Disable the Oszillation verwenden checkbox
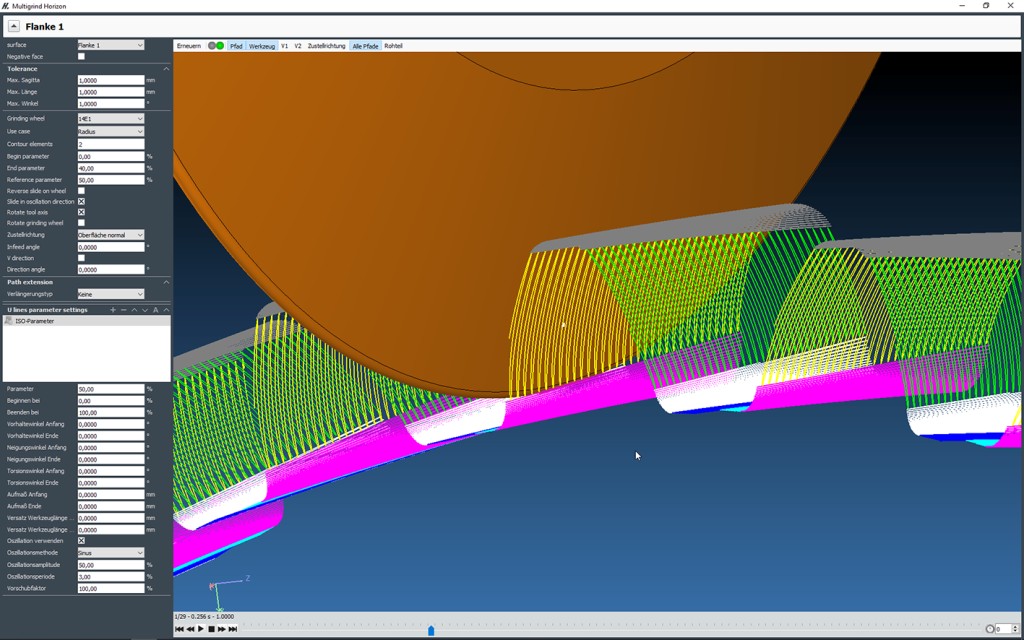 [82, 541]
